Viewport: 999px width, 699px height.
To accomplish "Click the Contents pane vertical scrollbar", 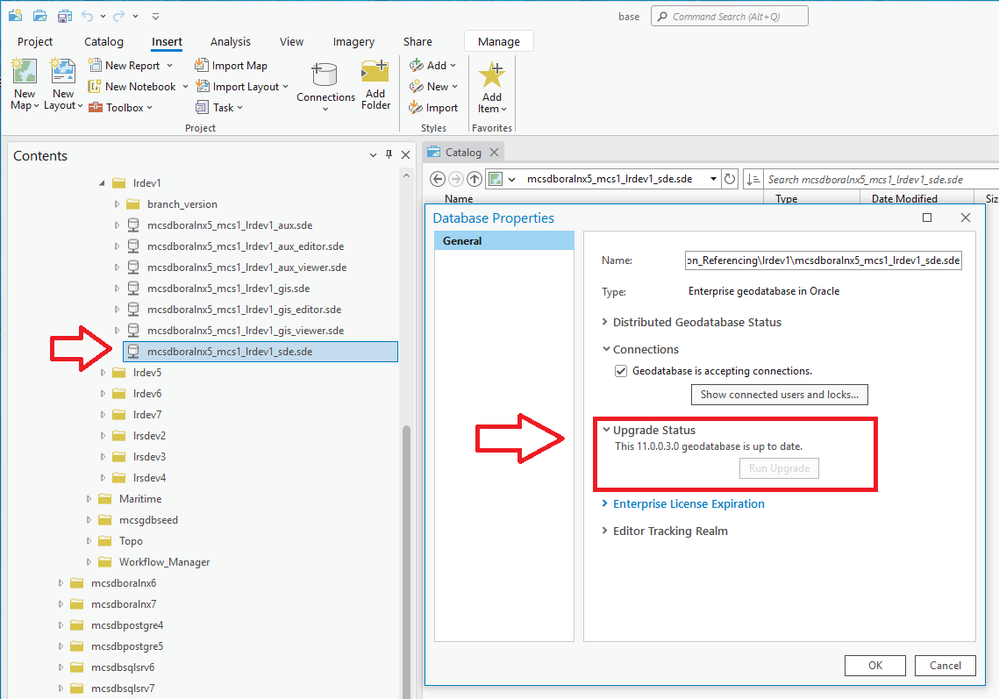I will (x=406, y=561).
